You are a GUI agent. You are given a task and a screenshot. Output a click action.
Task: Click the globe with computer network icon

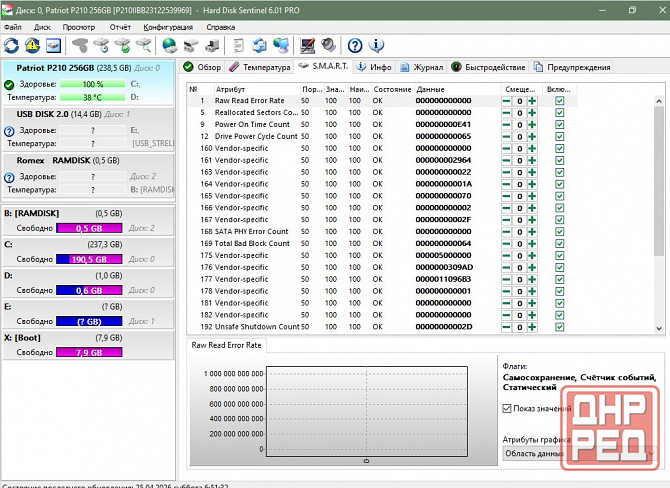pos(281,45)
